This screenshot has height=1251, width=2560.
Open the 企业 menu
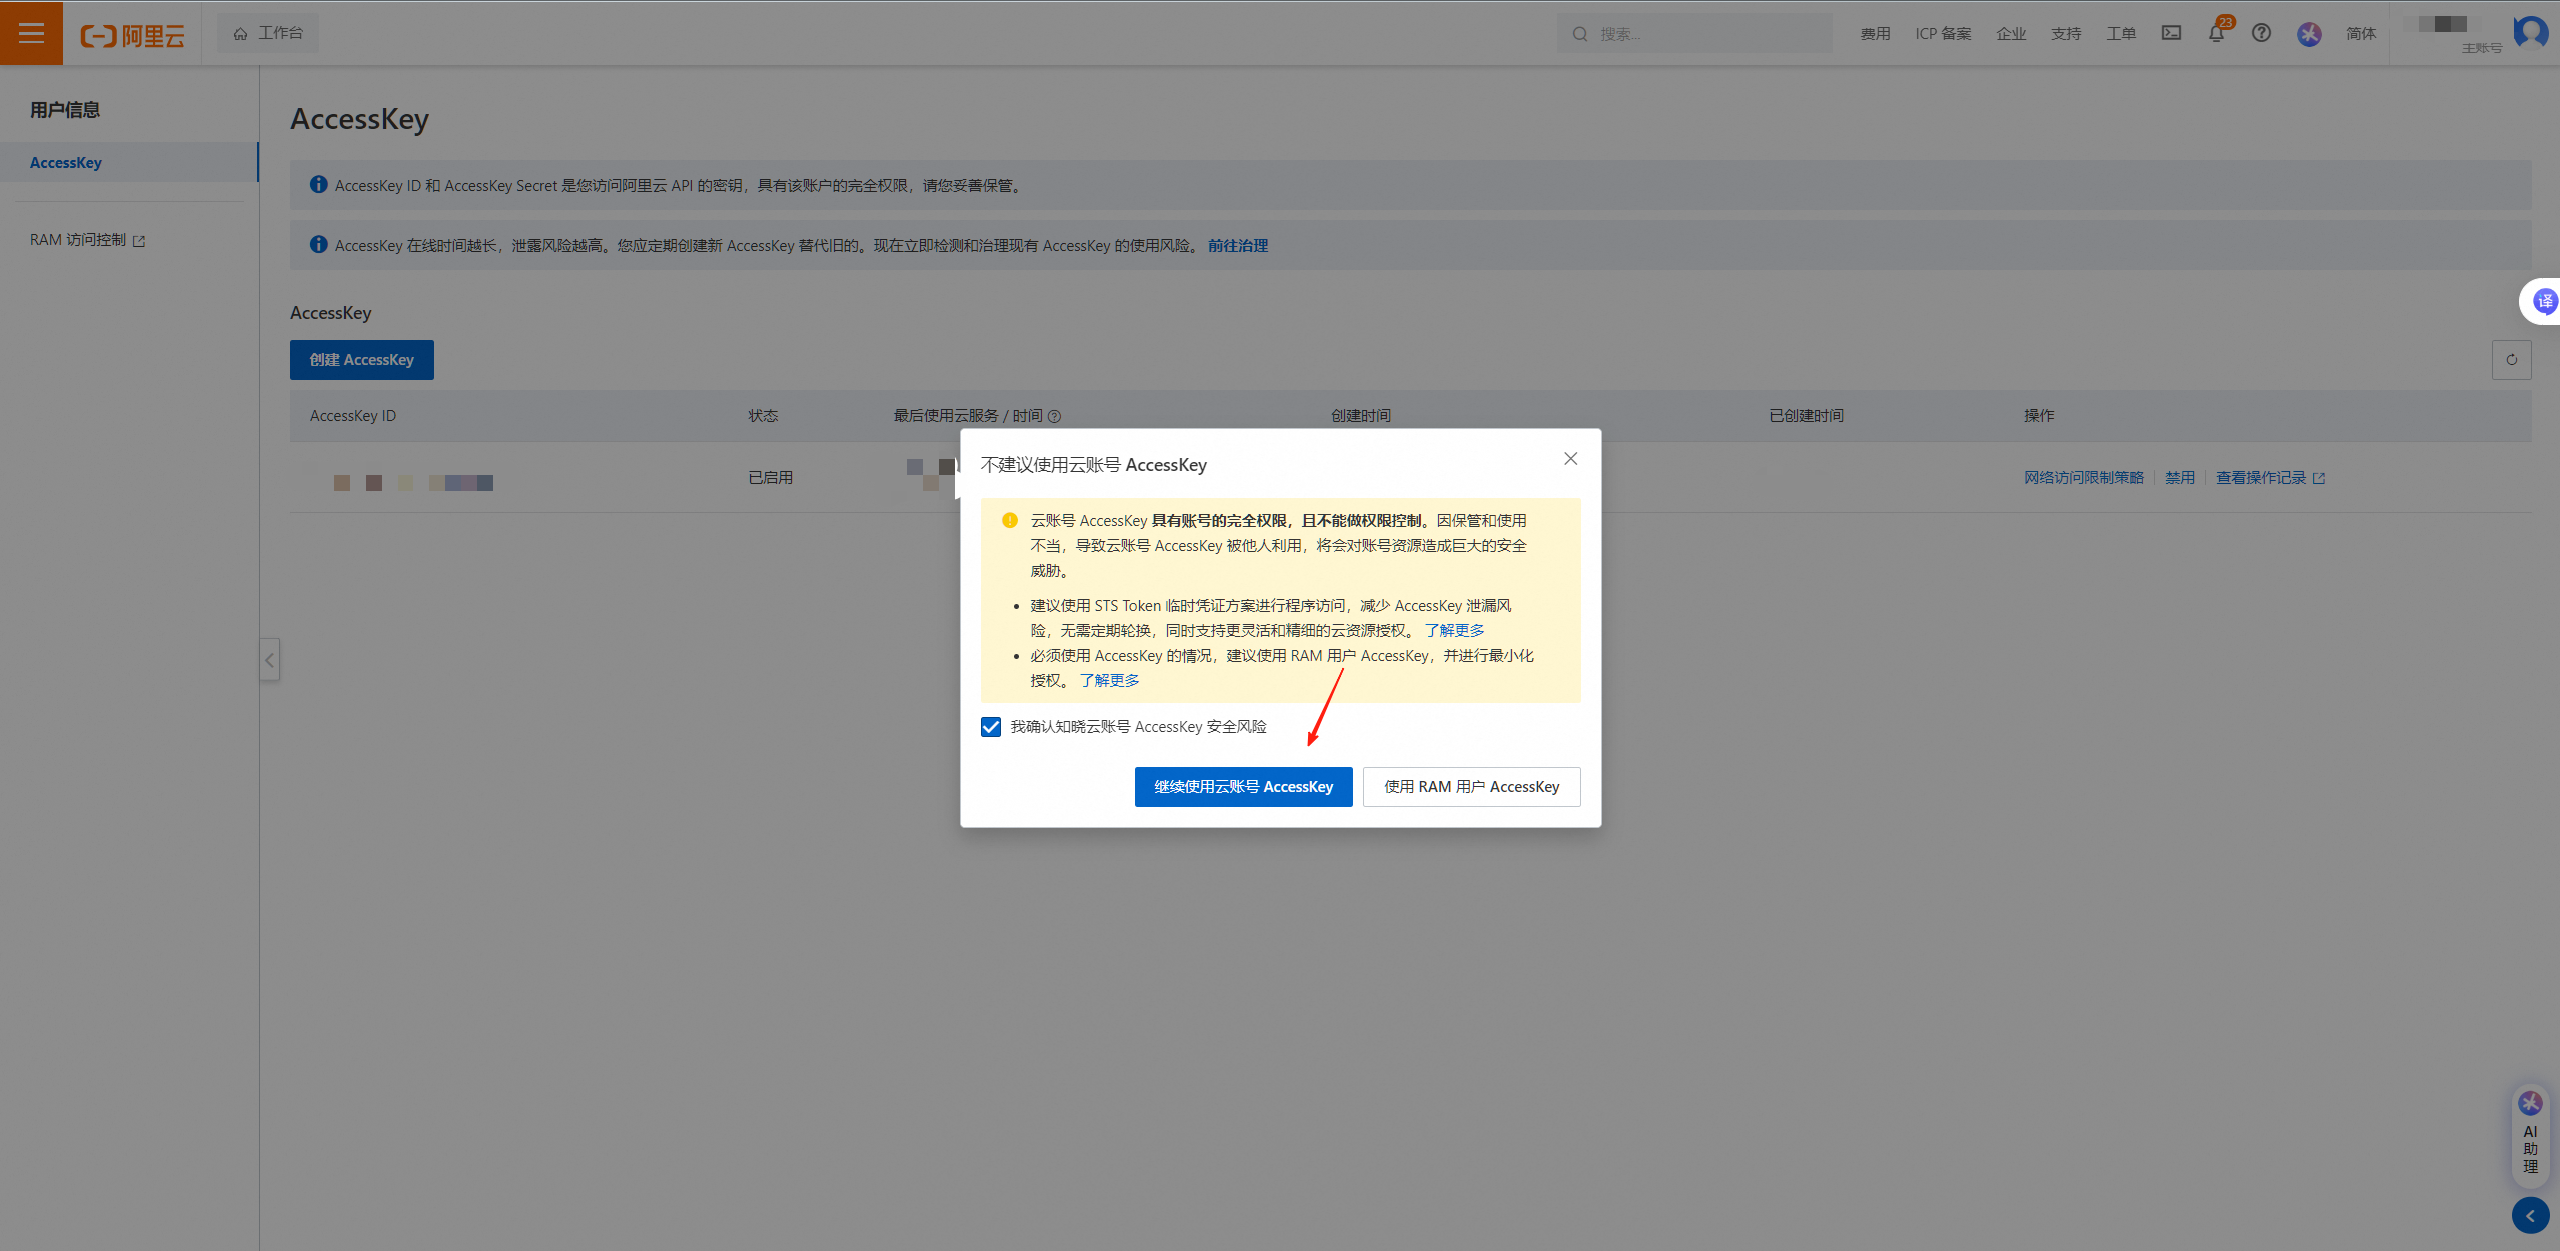tap(2011, 34)
